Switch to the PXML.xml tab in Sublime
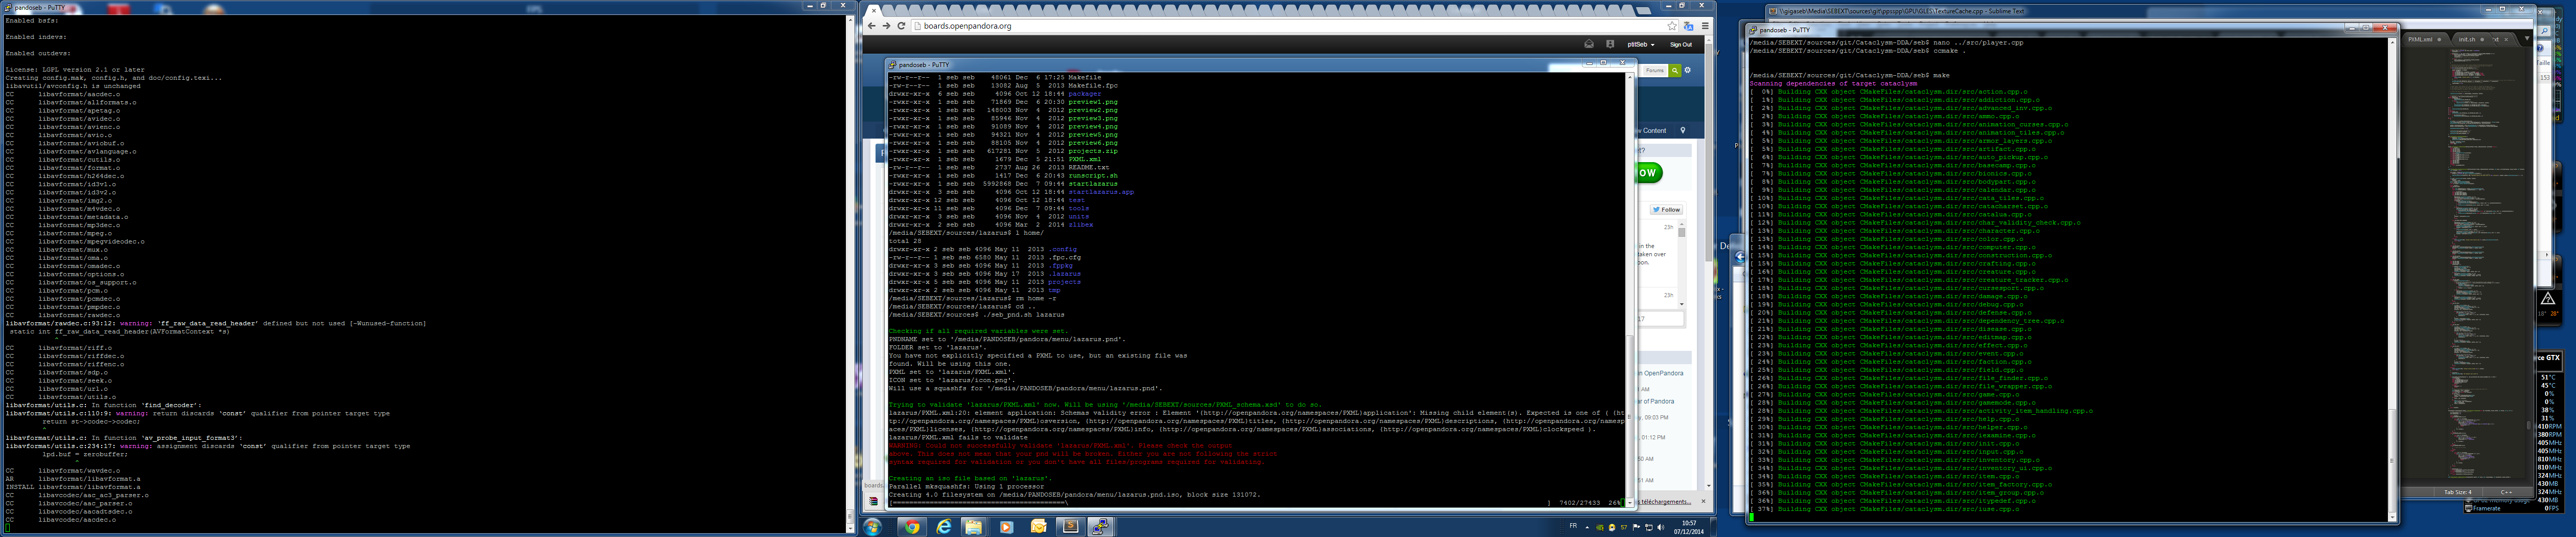The image size is (2576, 537). pyautogui.click(x=2420, y=39)
